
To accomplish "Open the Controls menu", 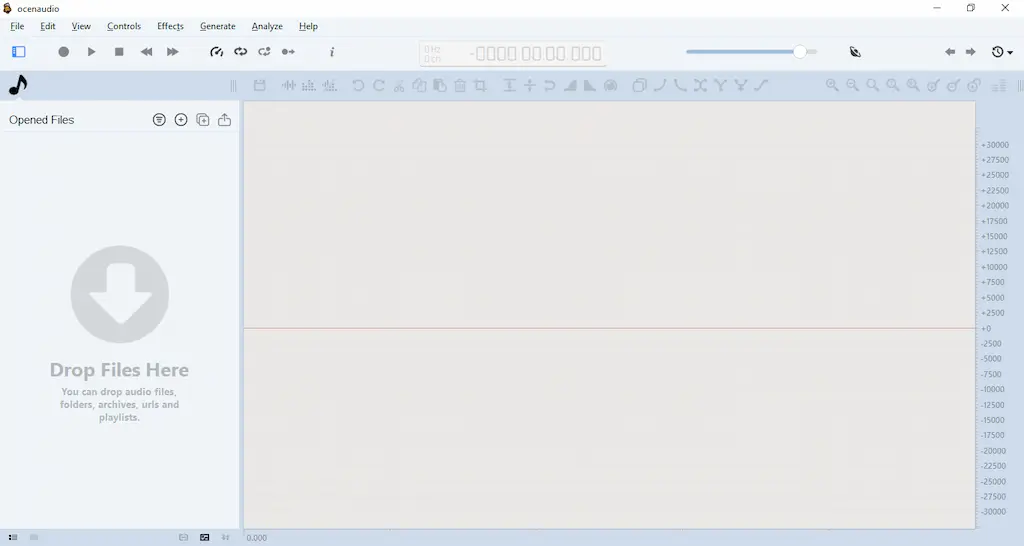I will coord(124,26).
